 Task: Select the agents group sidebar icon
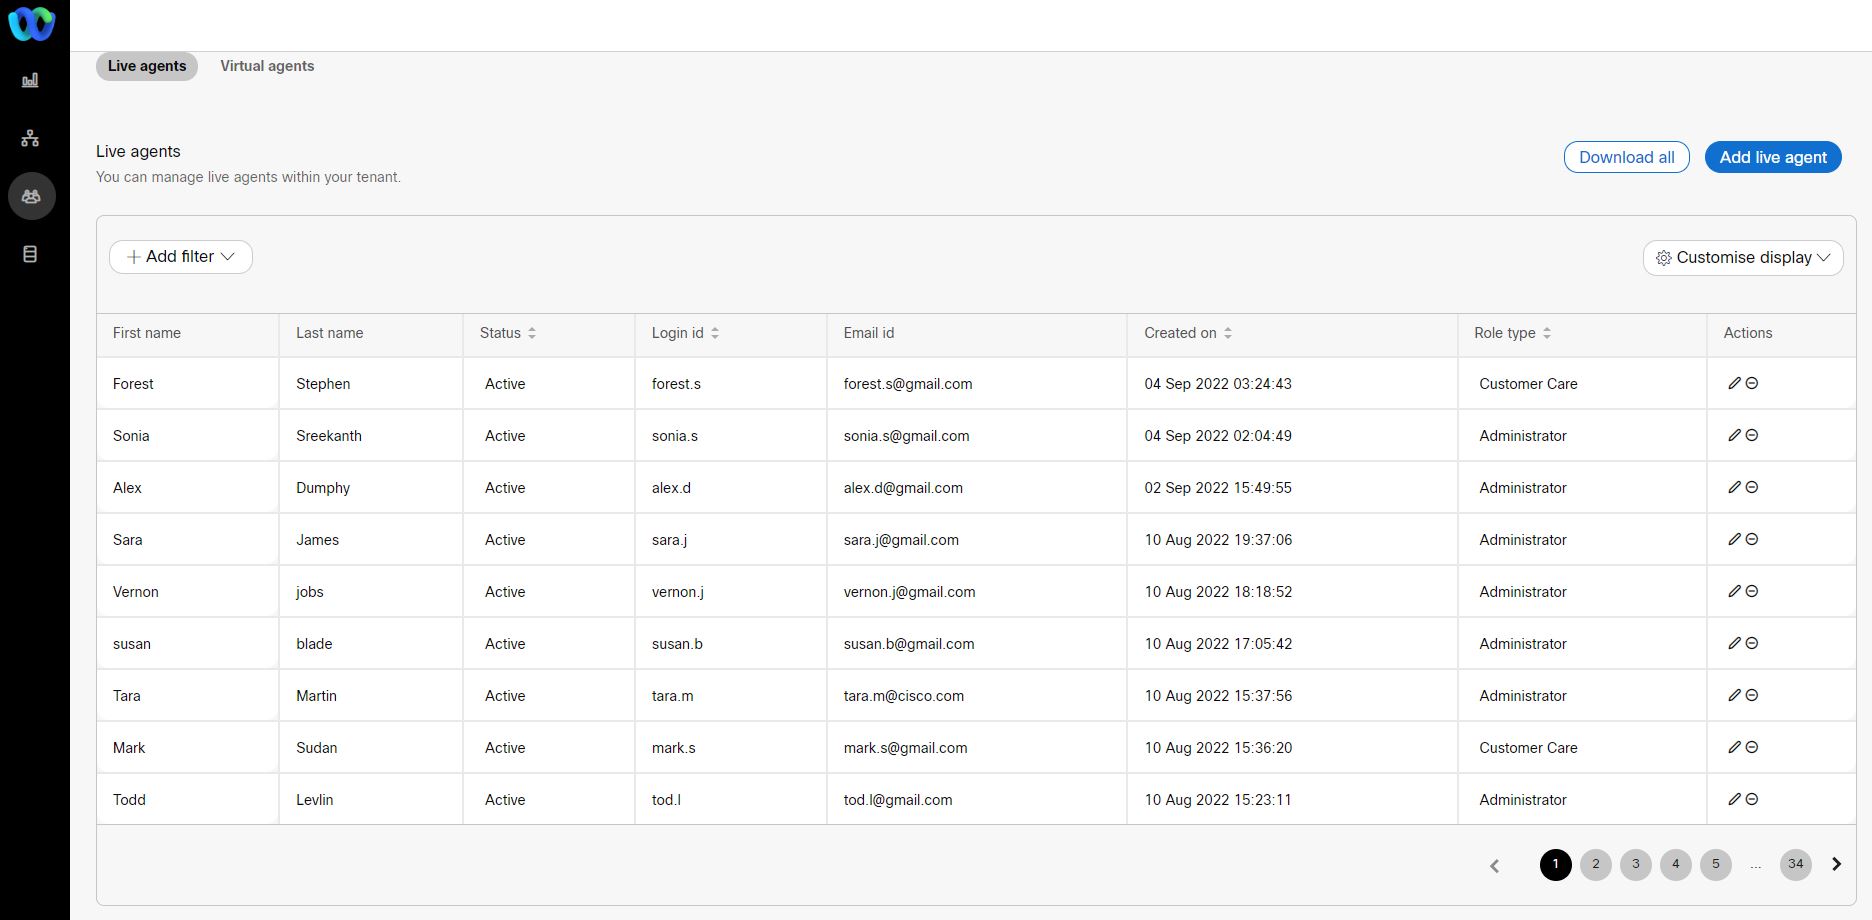(31, 196)
